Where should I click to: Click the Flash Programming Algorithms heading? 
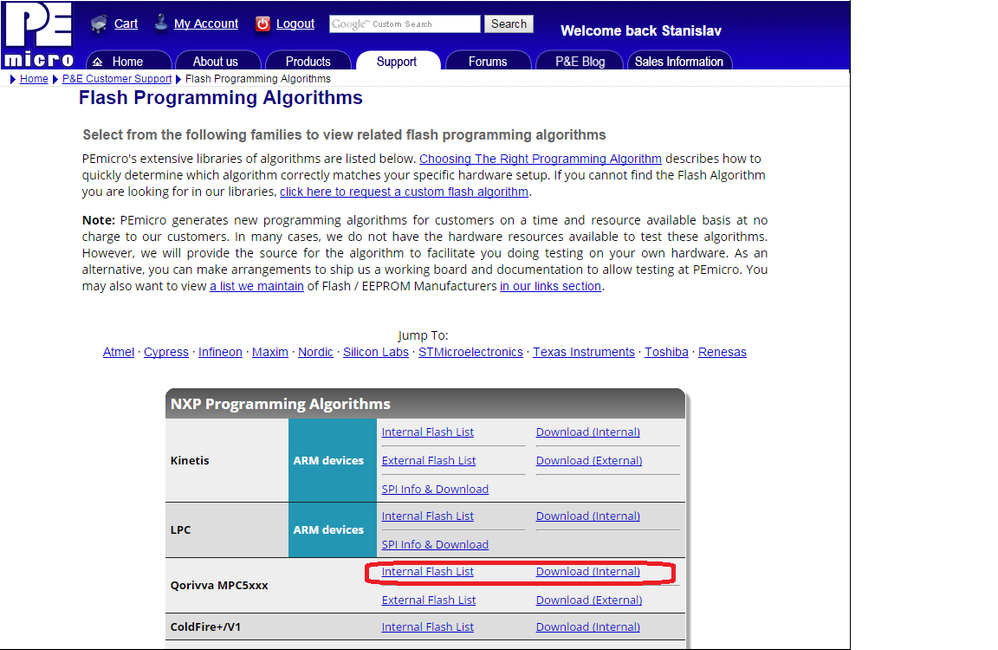tap(221, 97)
